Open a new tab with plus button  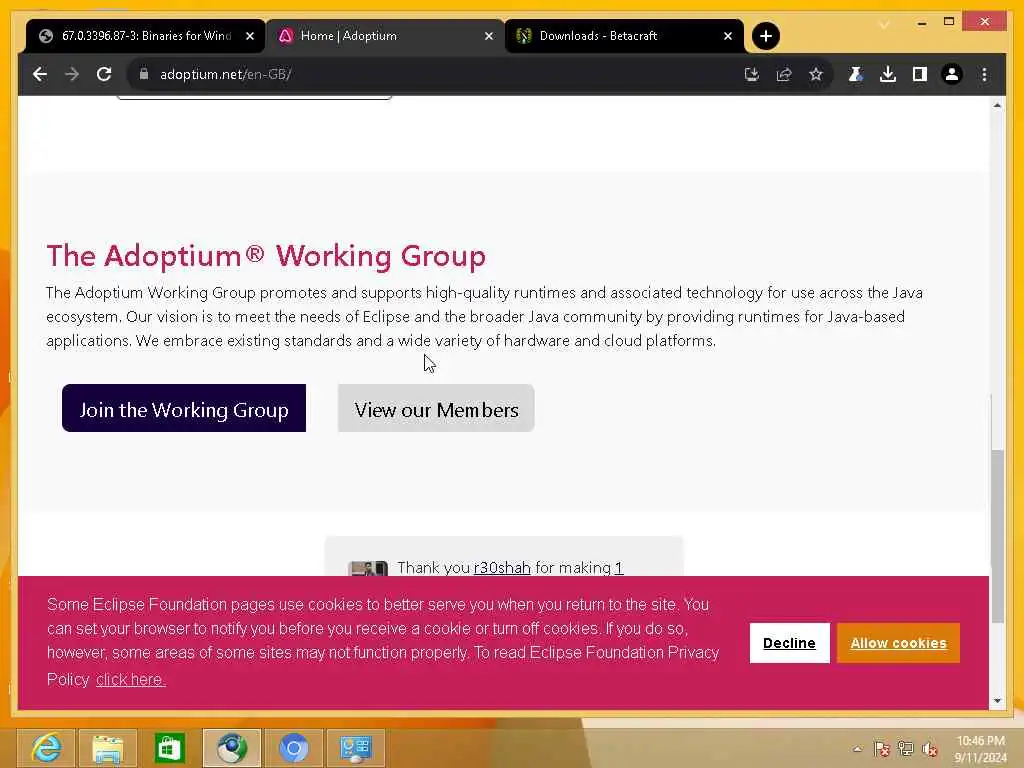766,36
